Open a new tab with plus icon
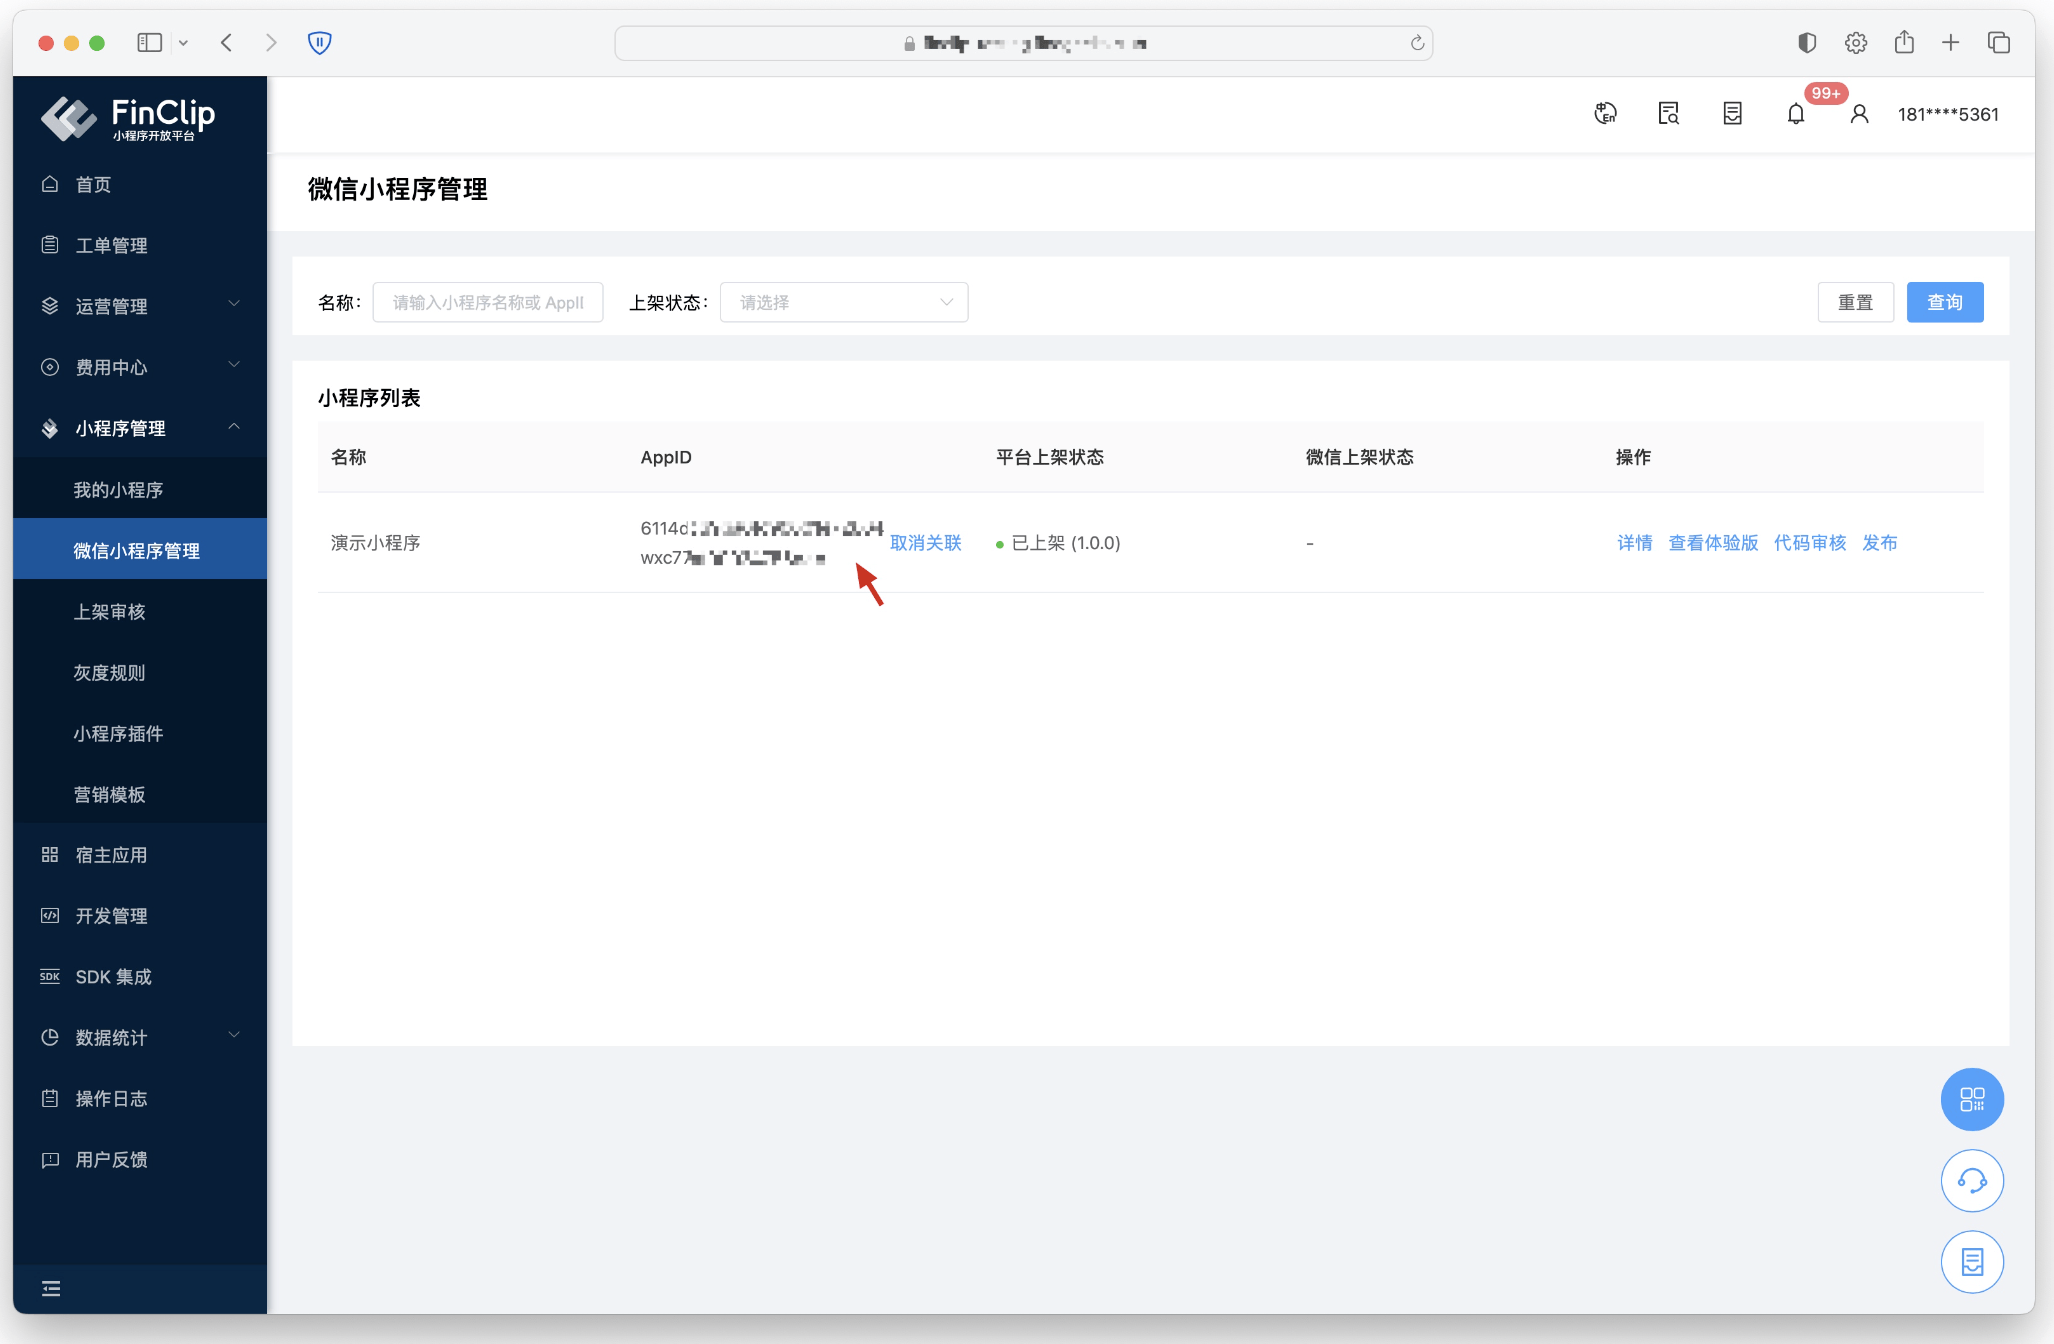2054x1344 pixels. [x=1950, y=42]
